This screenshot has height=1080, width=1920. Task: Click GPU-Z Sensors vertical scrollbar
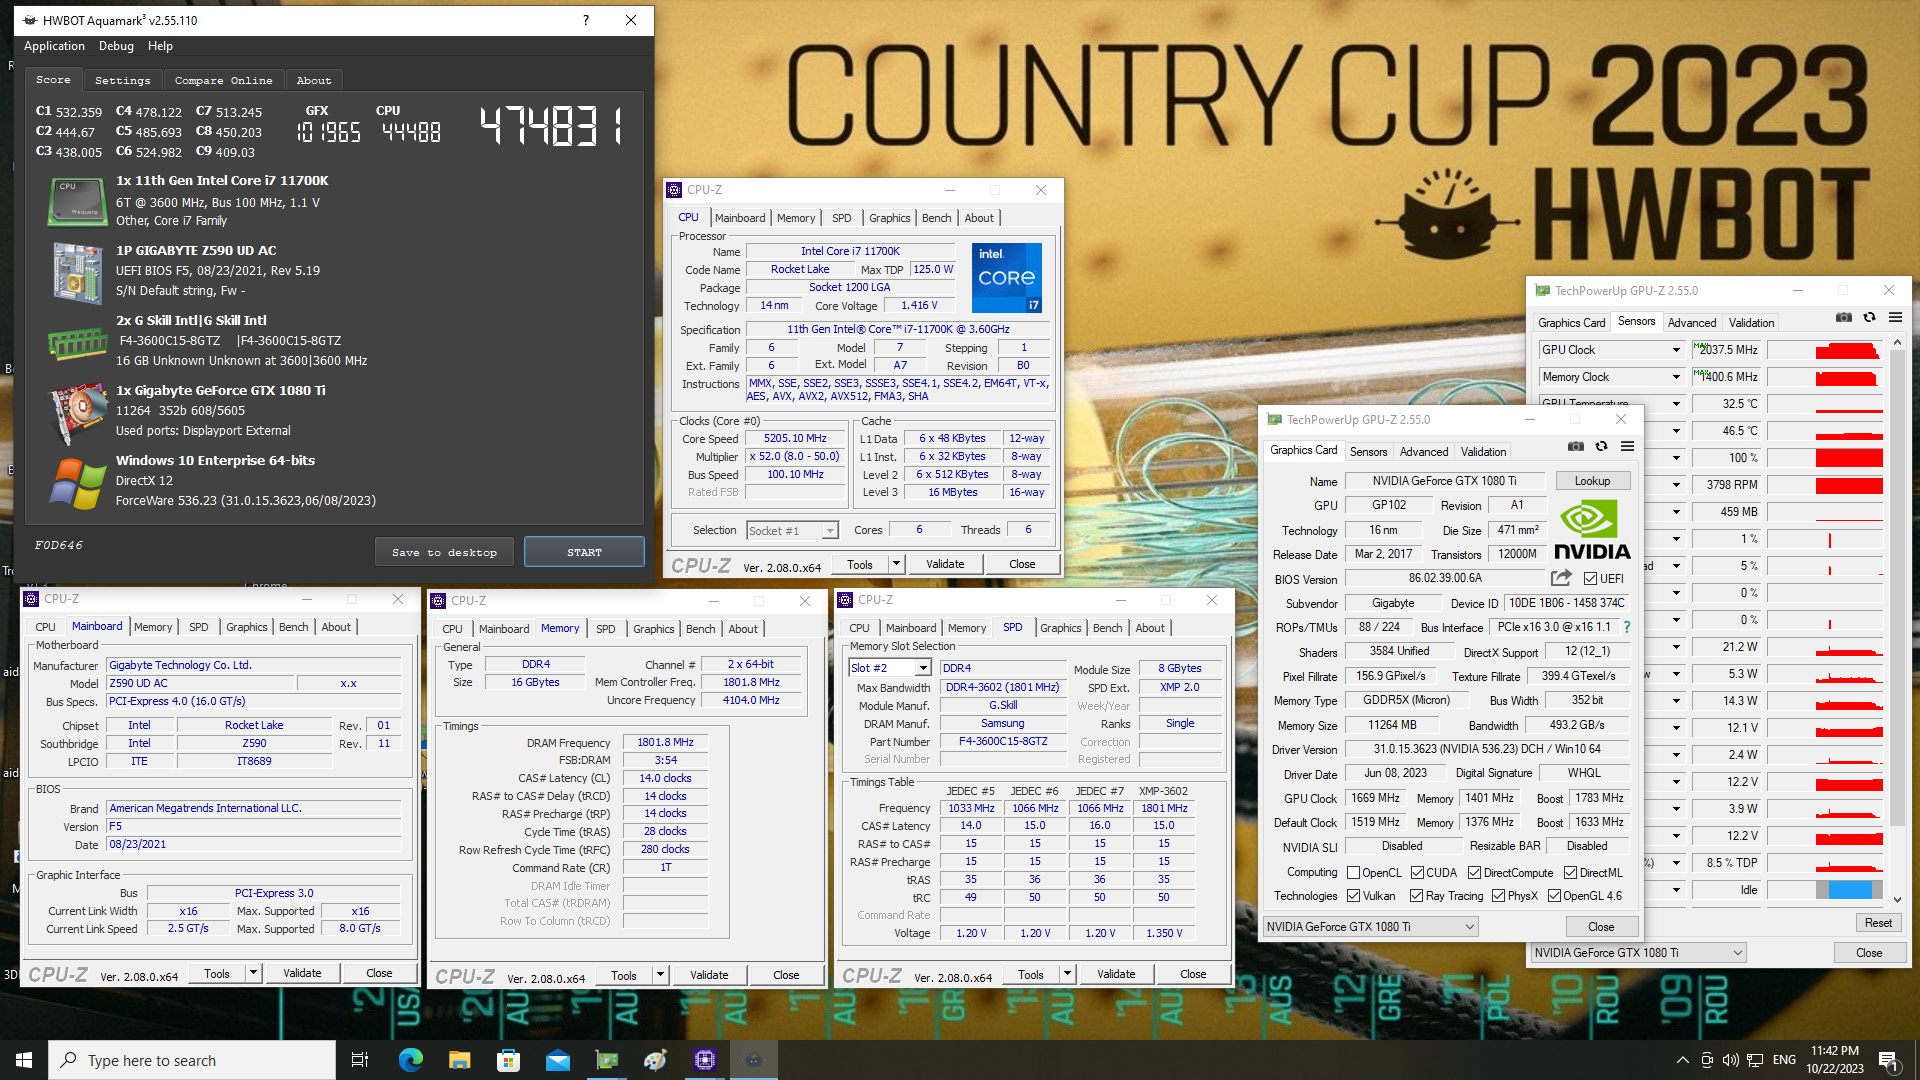pos(1897,620)
